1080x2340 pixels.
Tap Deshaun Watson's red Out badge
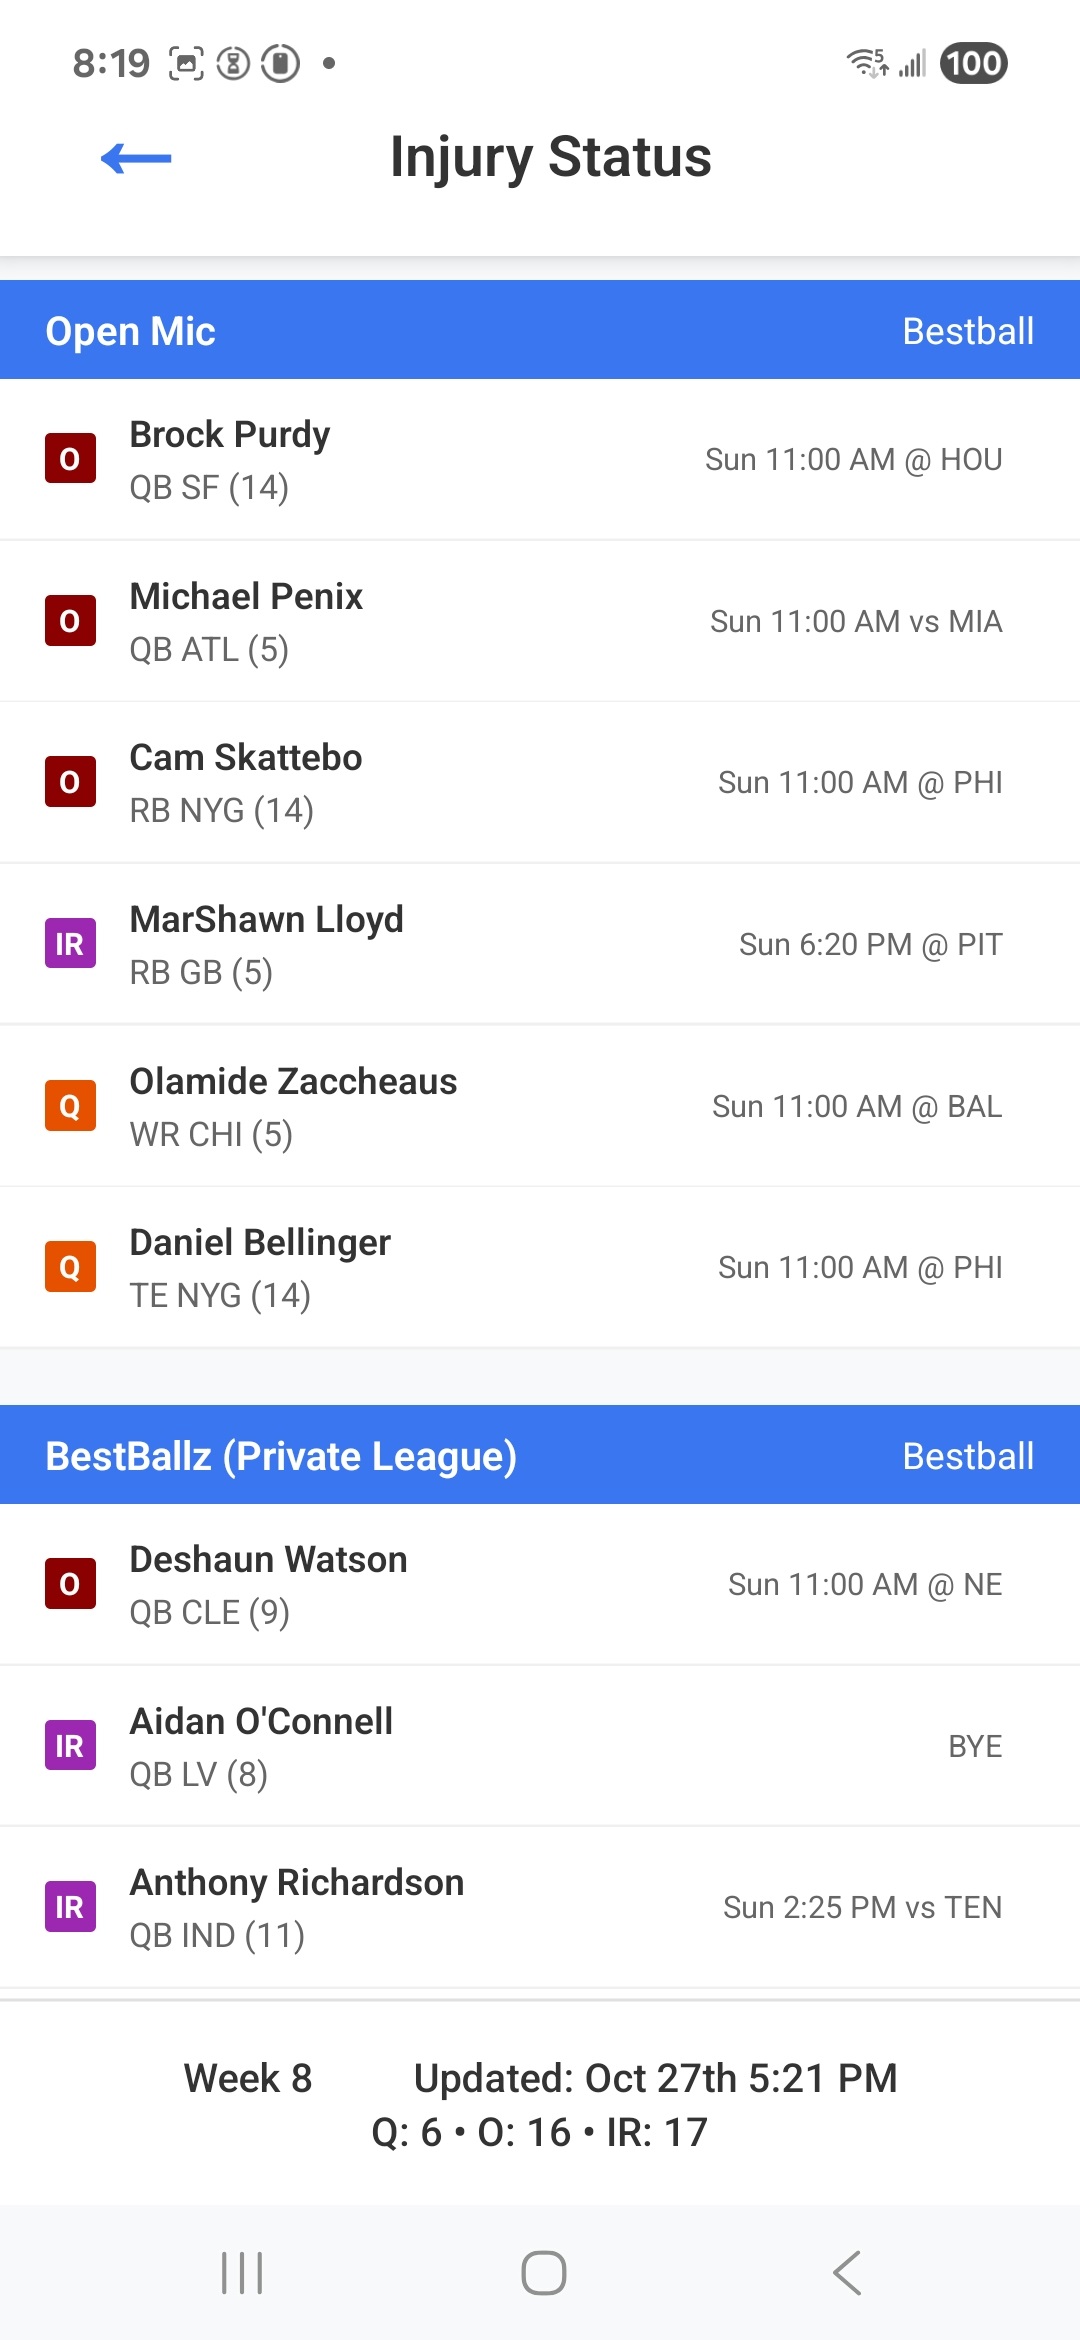pyautogui.click(x=70, y=1584)
